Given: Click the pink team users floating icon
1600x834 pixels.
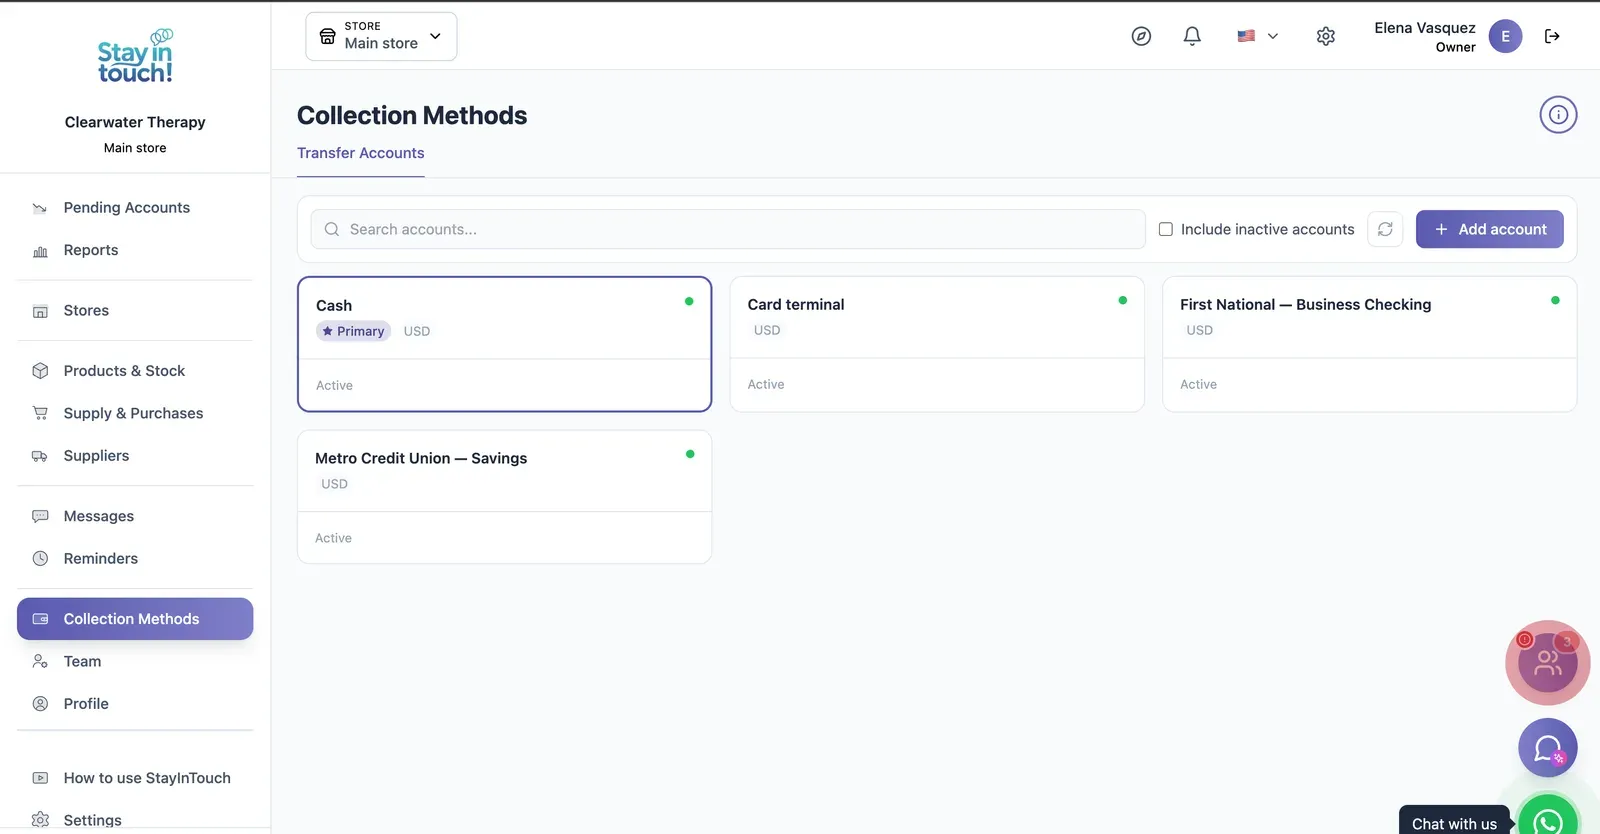Looking at the screenshot, I should click(x=1548, y=662).
